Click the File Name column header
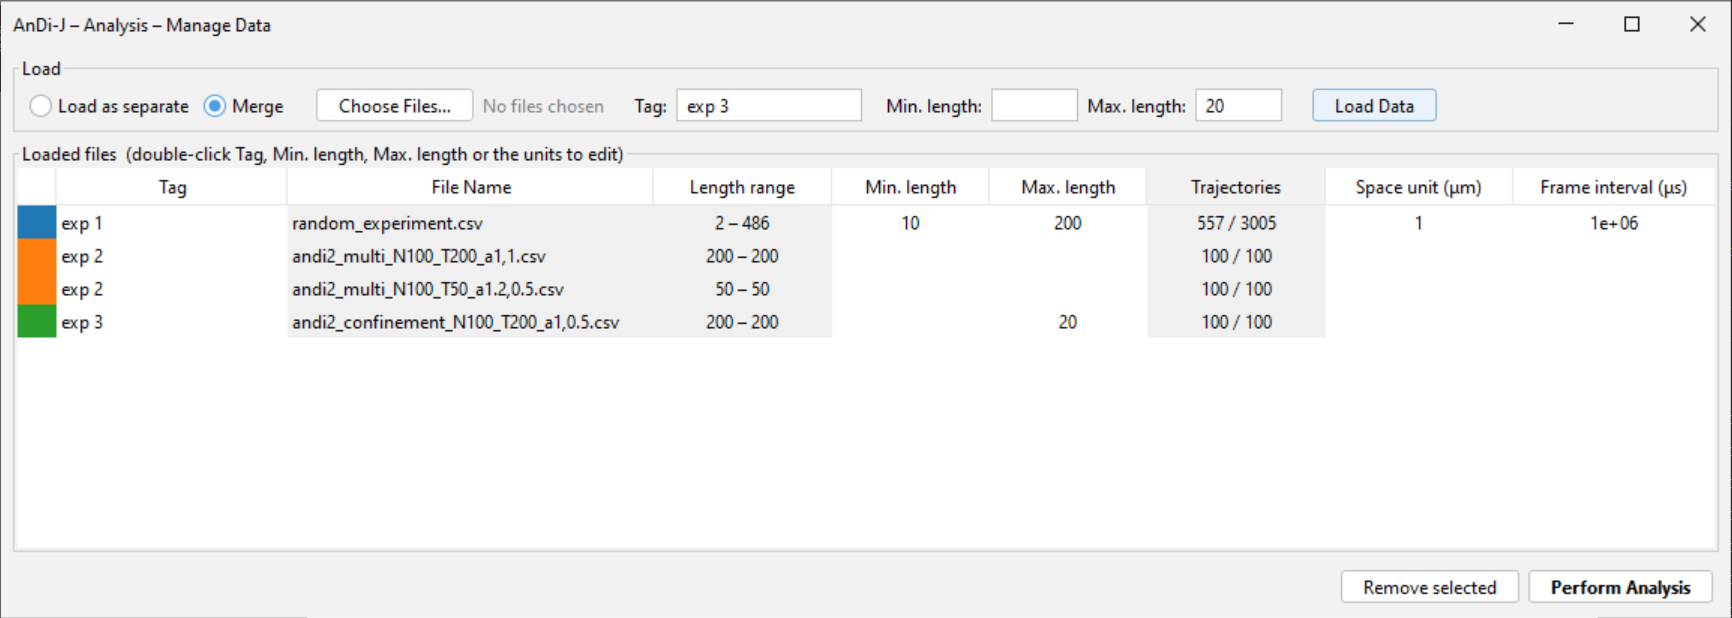 (x=470, y=187)
